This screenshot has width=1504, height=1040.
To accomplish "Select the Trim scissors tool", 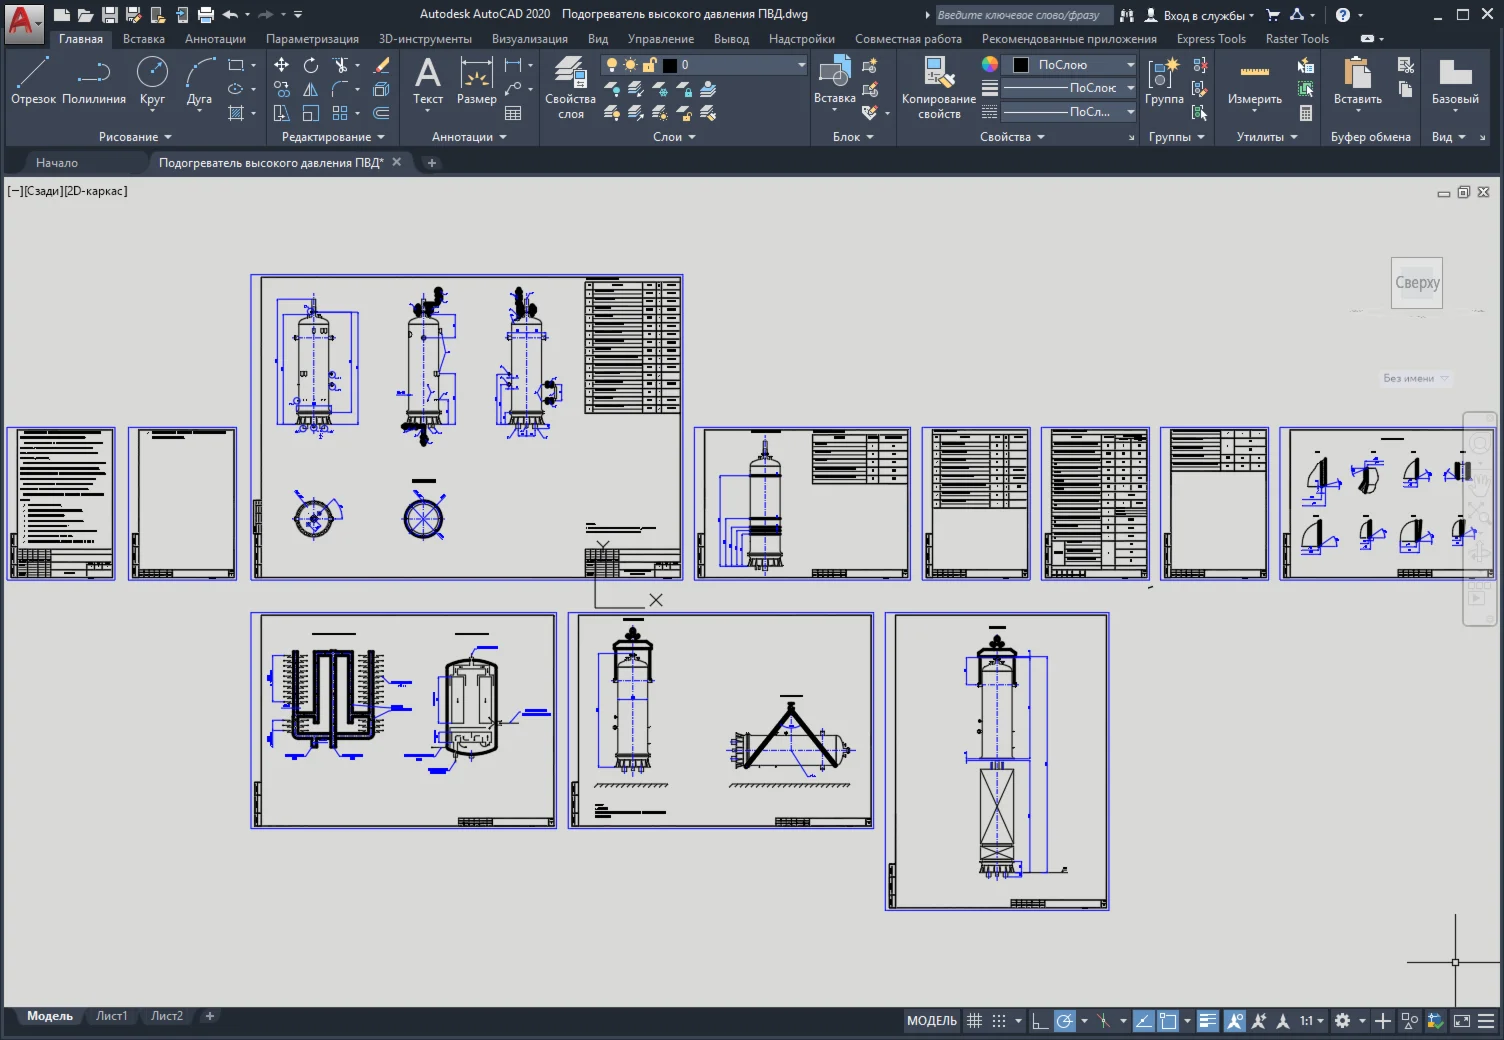I will click(341, 65).
